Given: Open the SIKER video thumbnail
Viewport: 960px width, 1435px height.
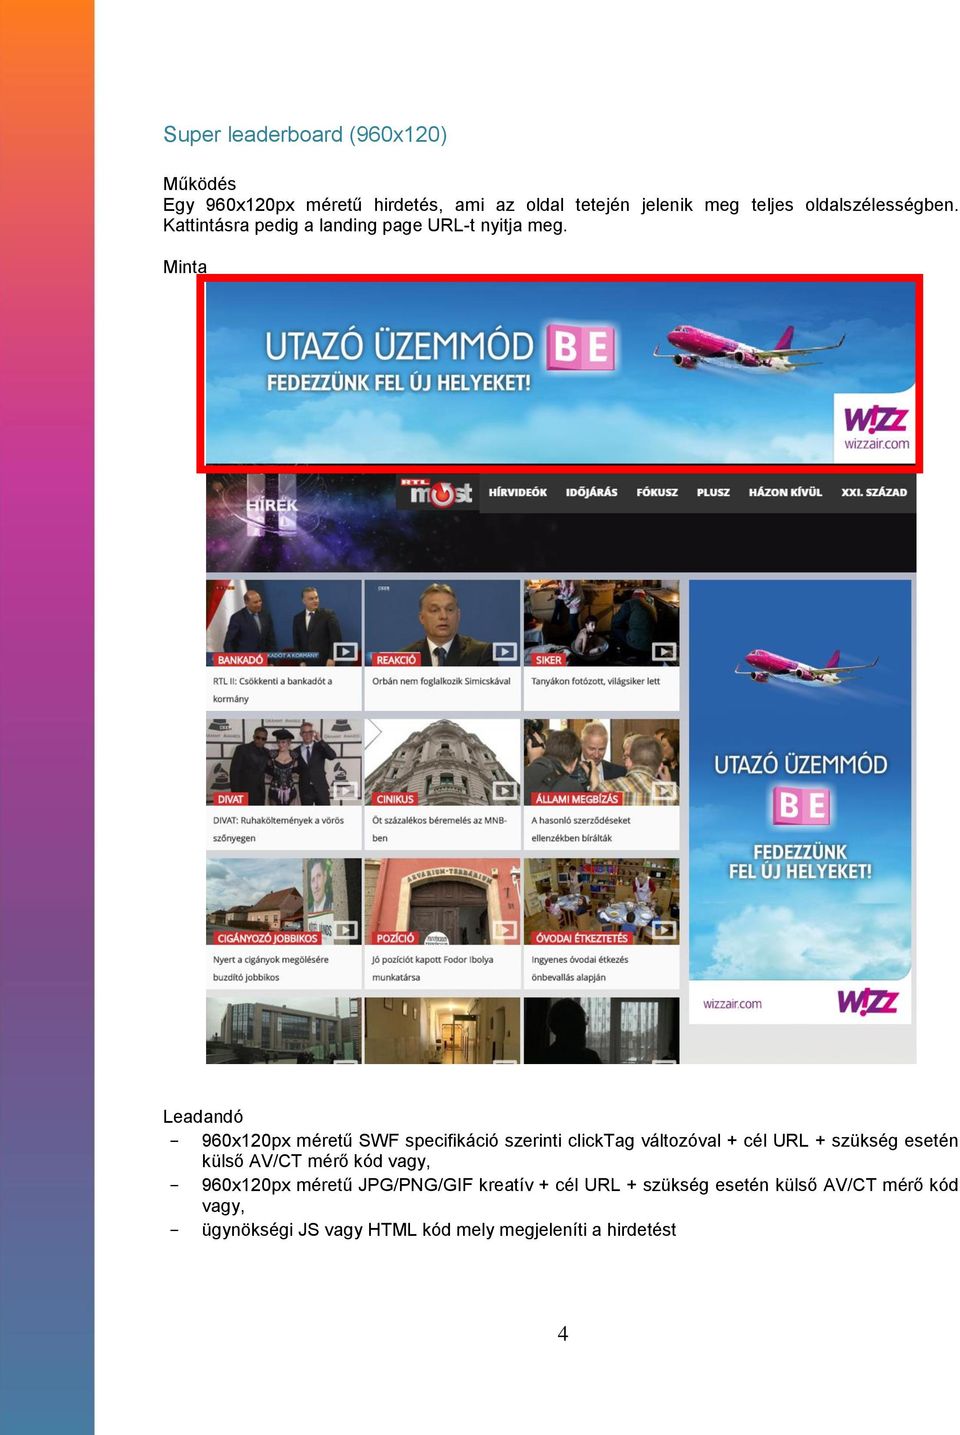Looking at the screenshot, I should pyautogui.click(x=601, y=623).
